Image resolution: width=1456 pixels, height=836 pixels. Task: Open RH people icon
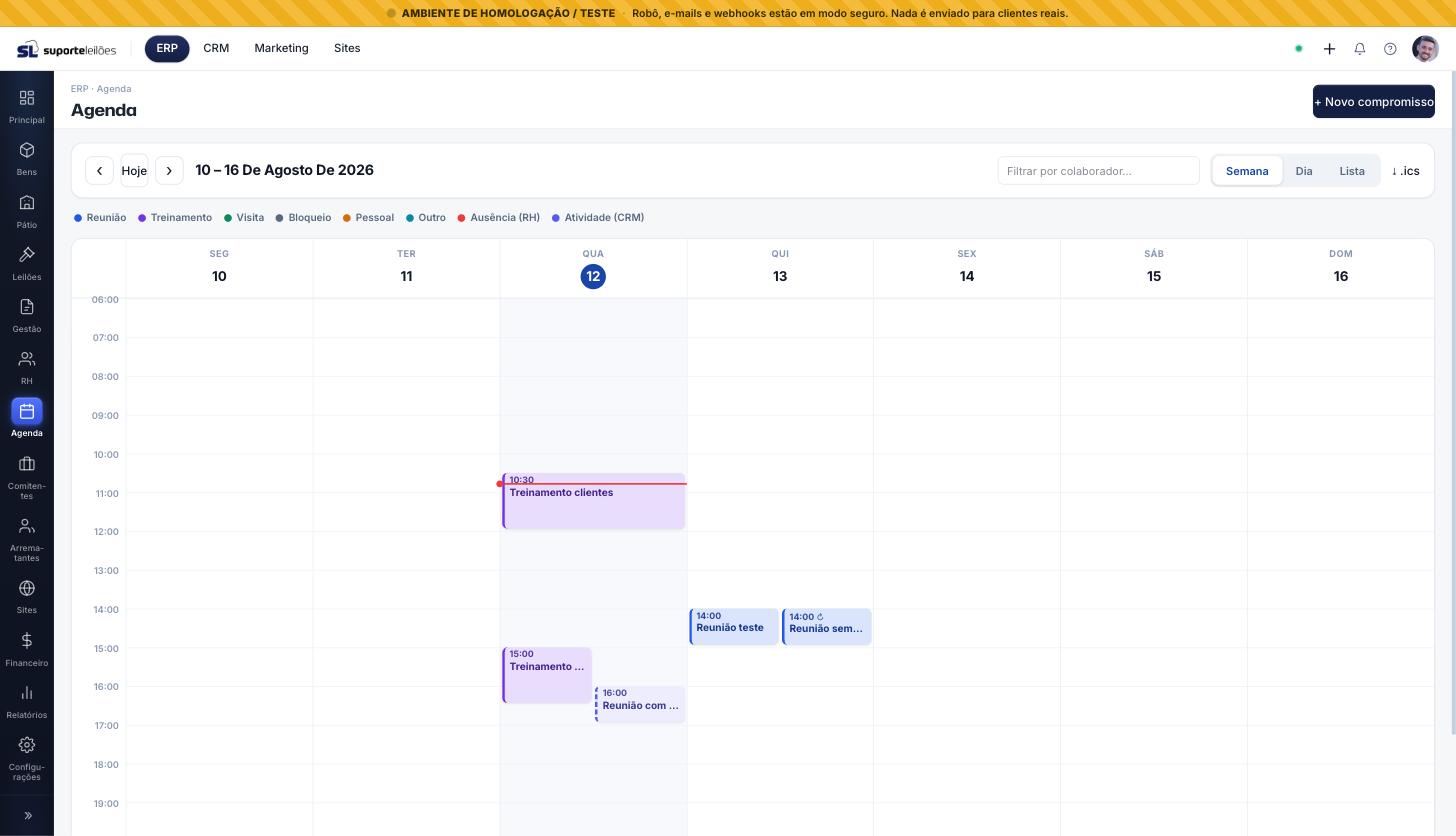click(x=27, y=359)
